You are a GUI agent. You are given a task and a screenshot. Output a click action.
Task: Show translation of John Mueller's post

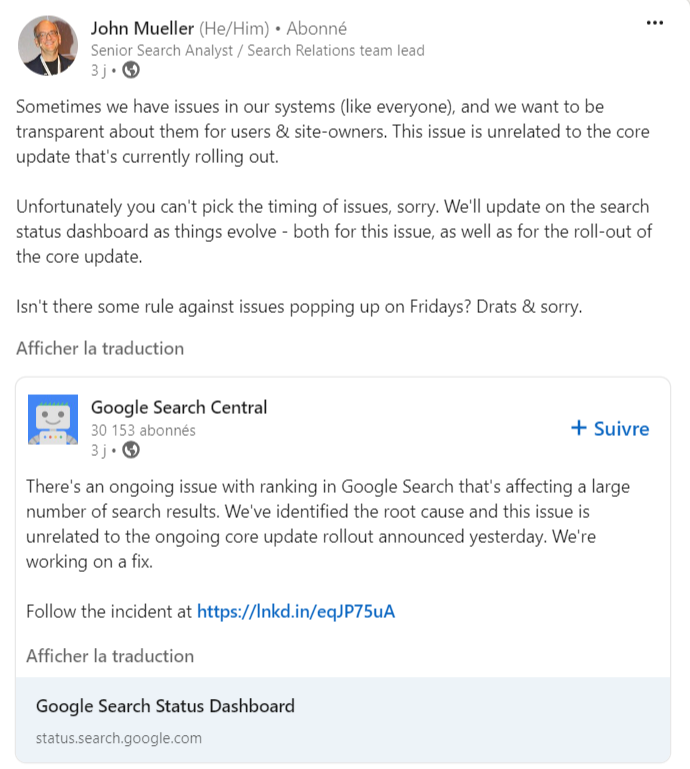coord(100,348)
